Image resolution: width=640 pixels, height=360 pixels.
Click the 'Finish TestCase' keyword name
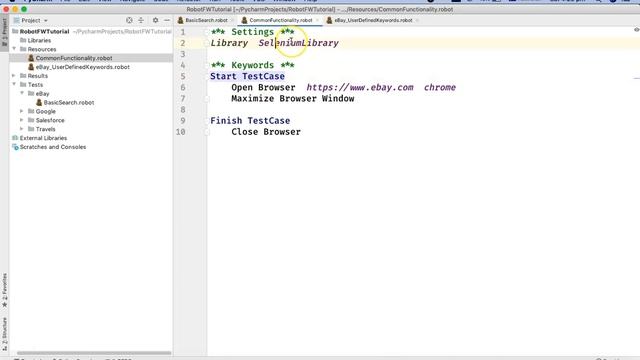pyautogui.click(x=250, y=121)
